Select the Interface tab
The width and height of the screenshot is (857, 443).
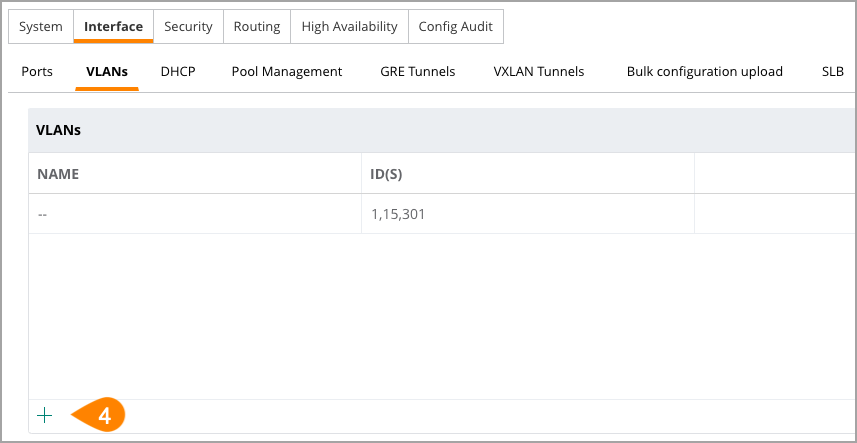click(x=114, y=26)
